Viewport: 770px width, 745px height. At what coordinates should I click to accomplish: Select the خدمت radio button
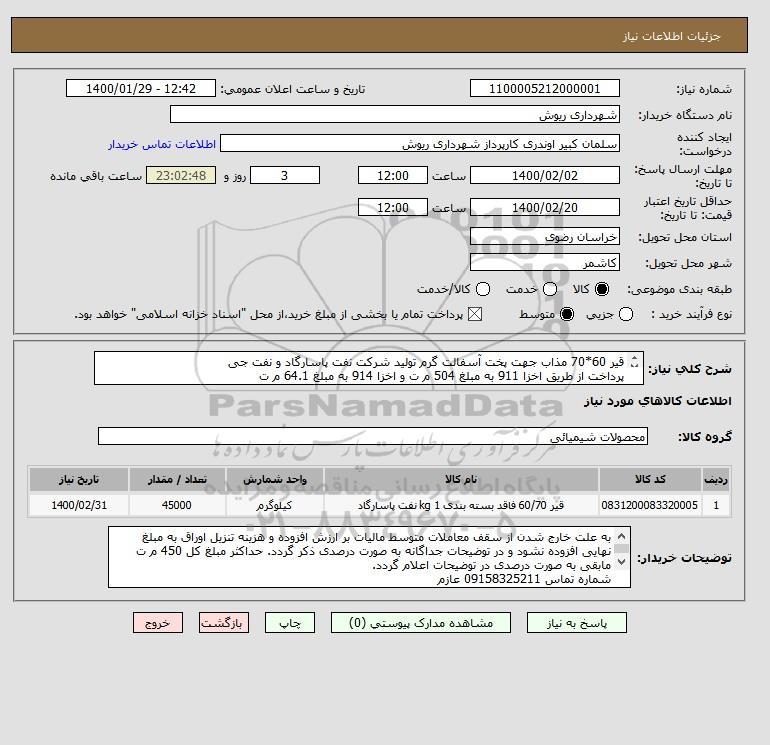tap(550, 289)
